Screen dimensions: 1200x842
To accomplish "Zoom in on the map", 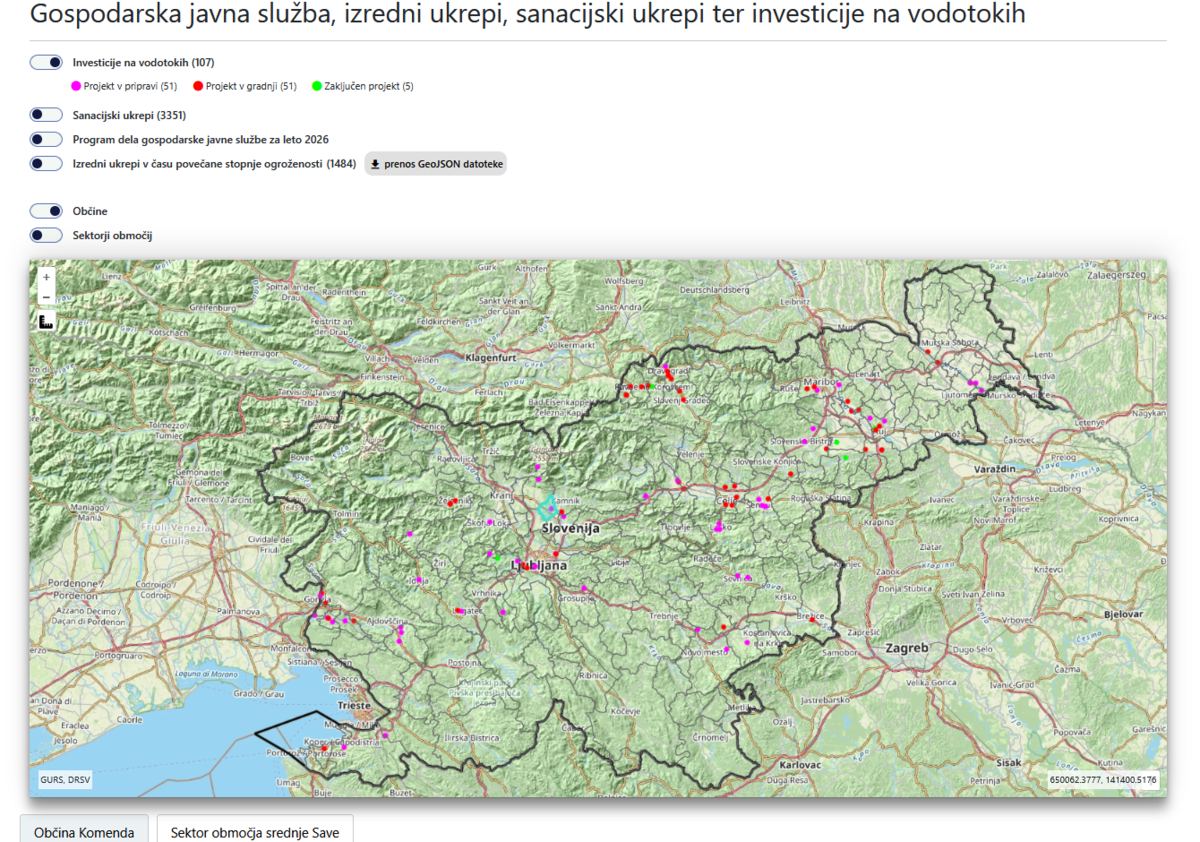I will 46,277.
